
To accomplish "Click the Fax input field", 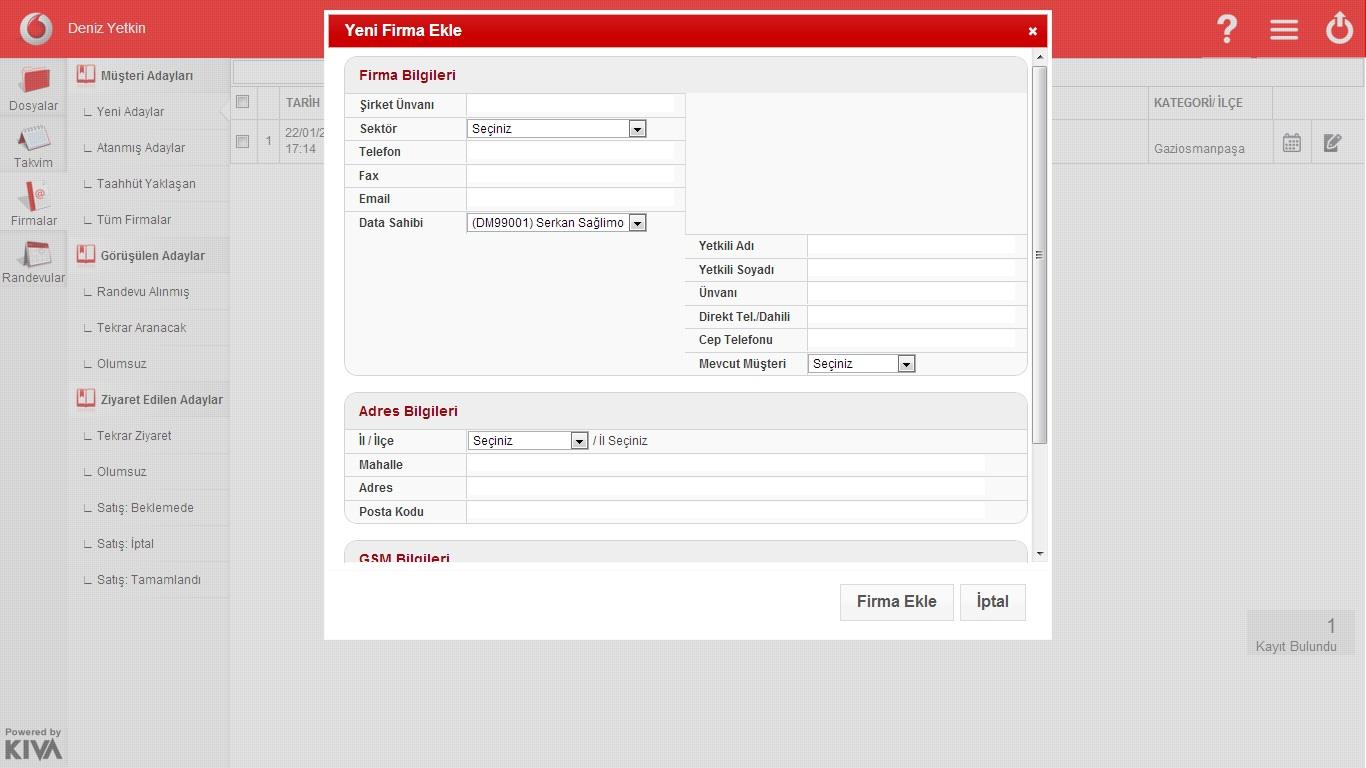I will pos(570,176).
